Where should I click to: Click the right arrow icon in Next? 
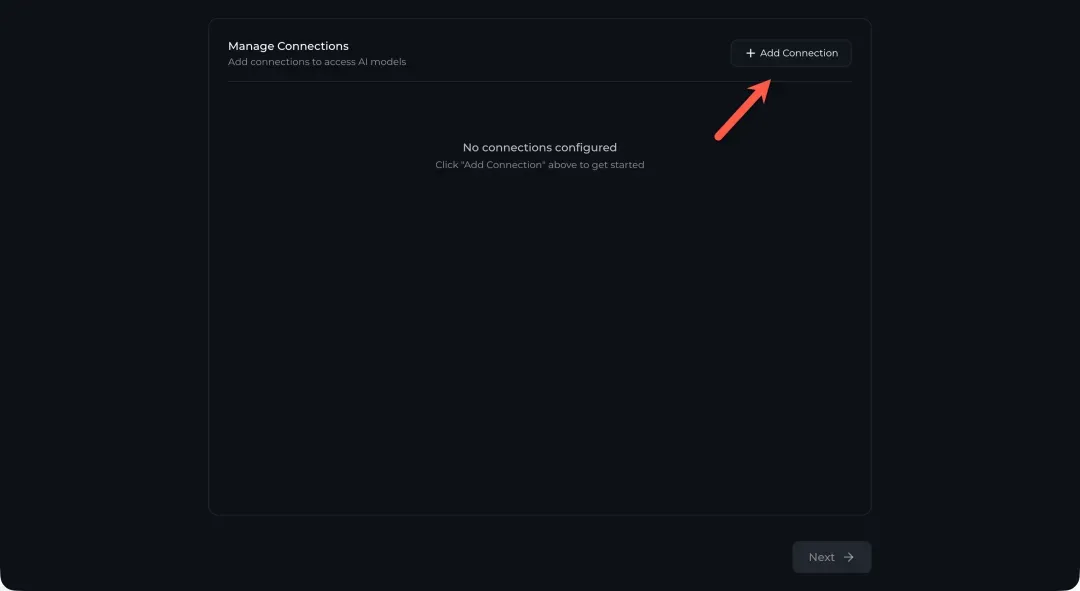pos(849,557)
